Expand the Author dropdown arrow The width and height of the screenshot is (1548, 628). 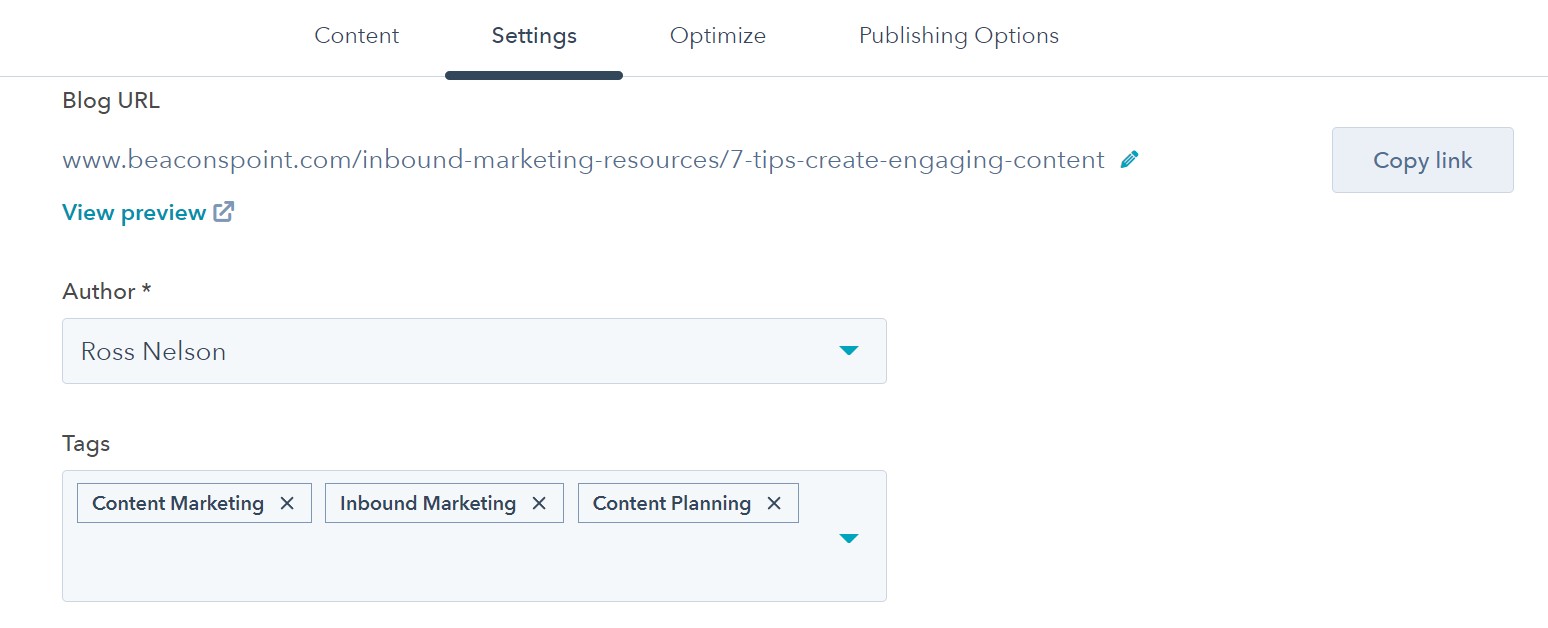pyautogui.click(x=849, y=351)
